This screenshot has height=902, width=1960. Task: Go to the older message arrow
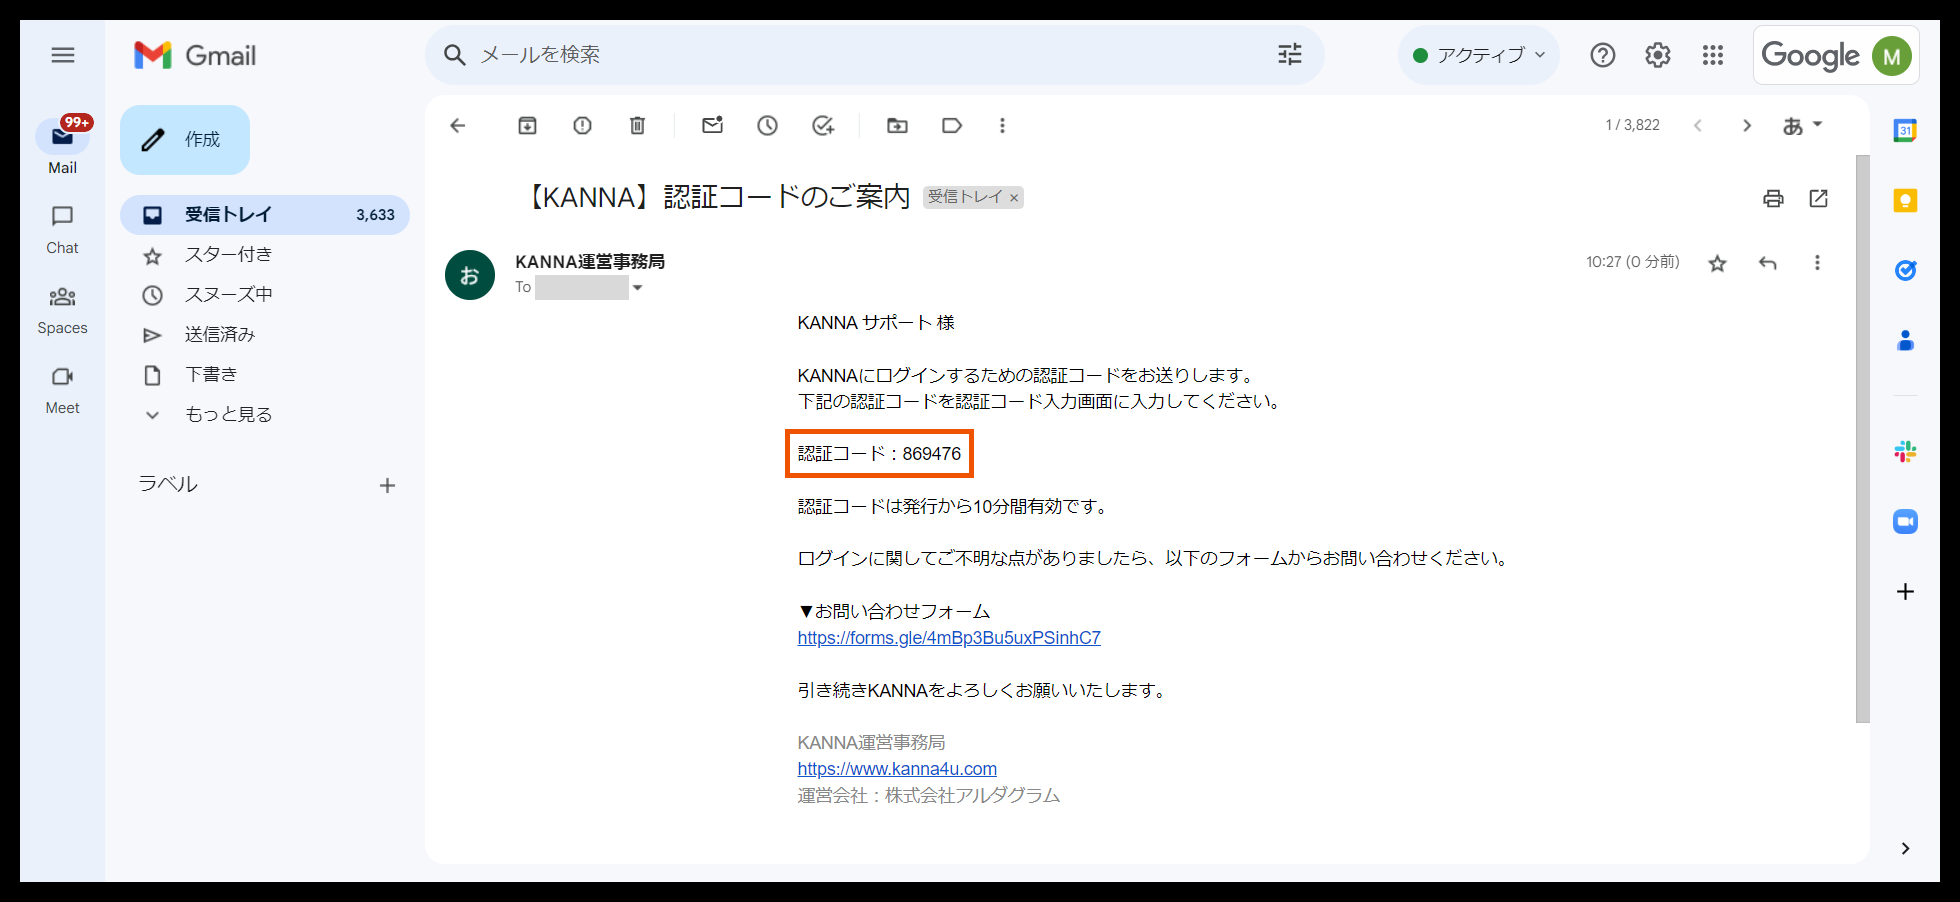[x=1747, y=125]
